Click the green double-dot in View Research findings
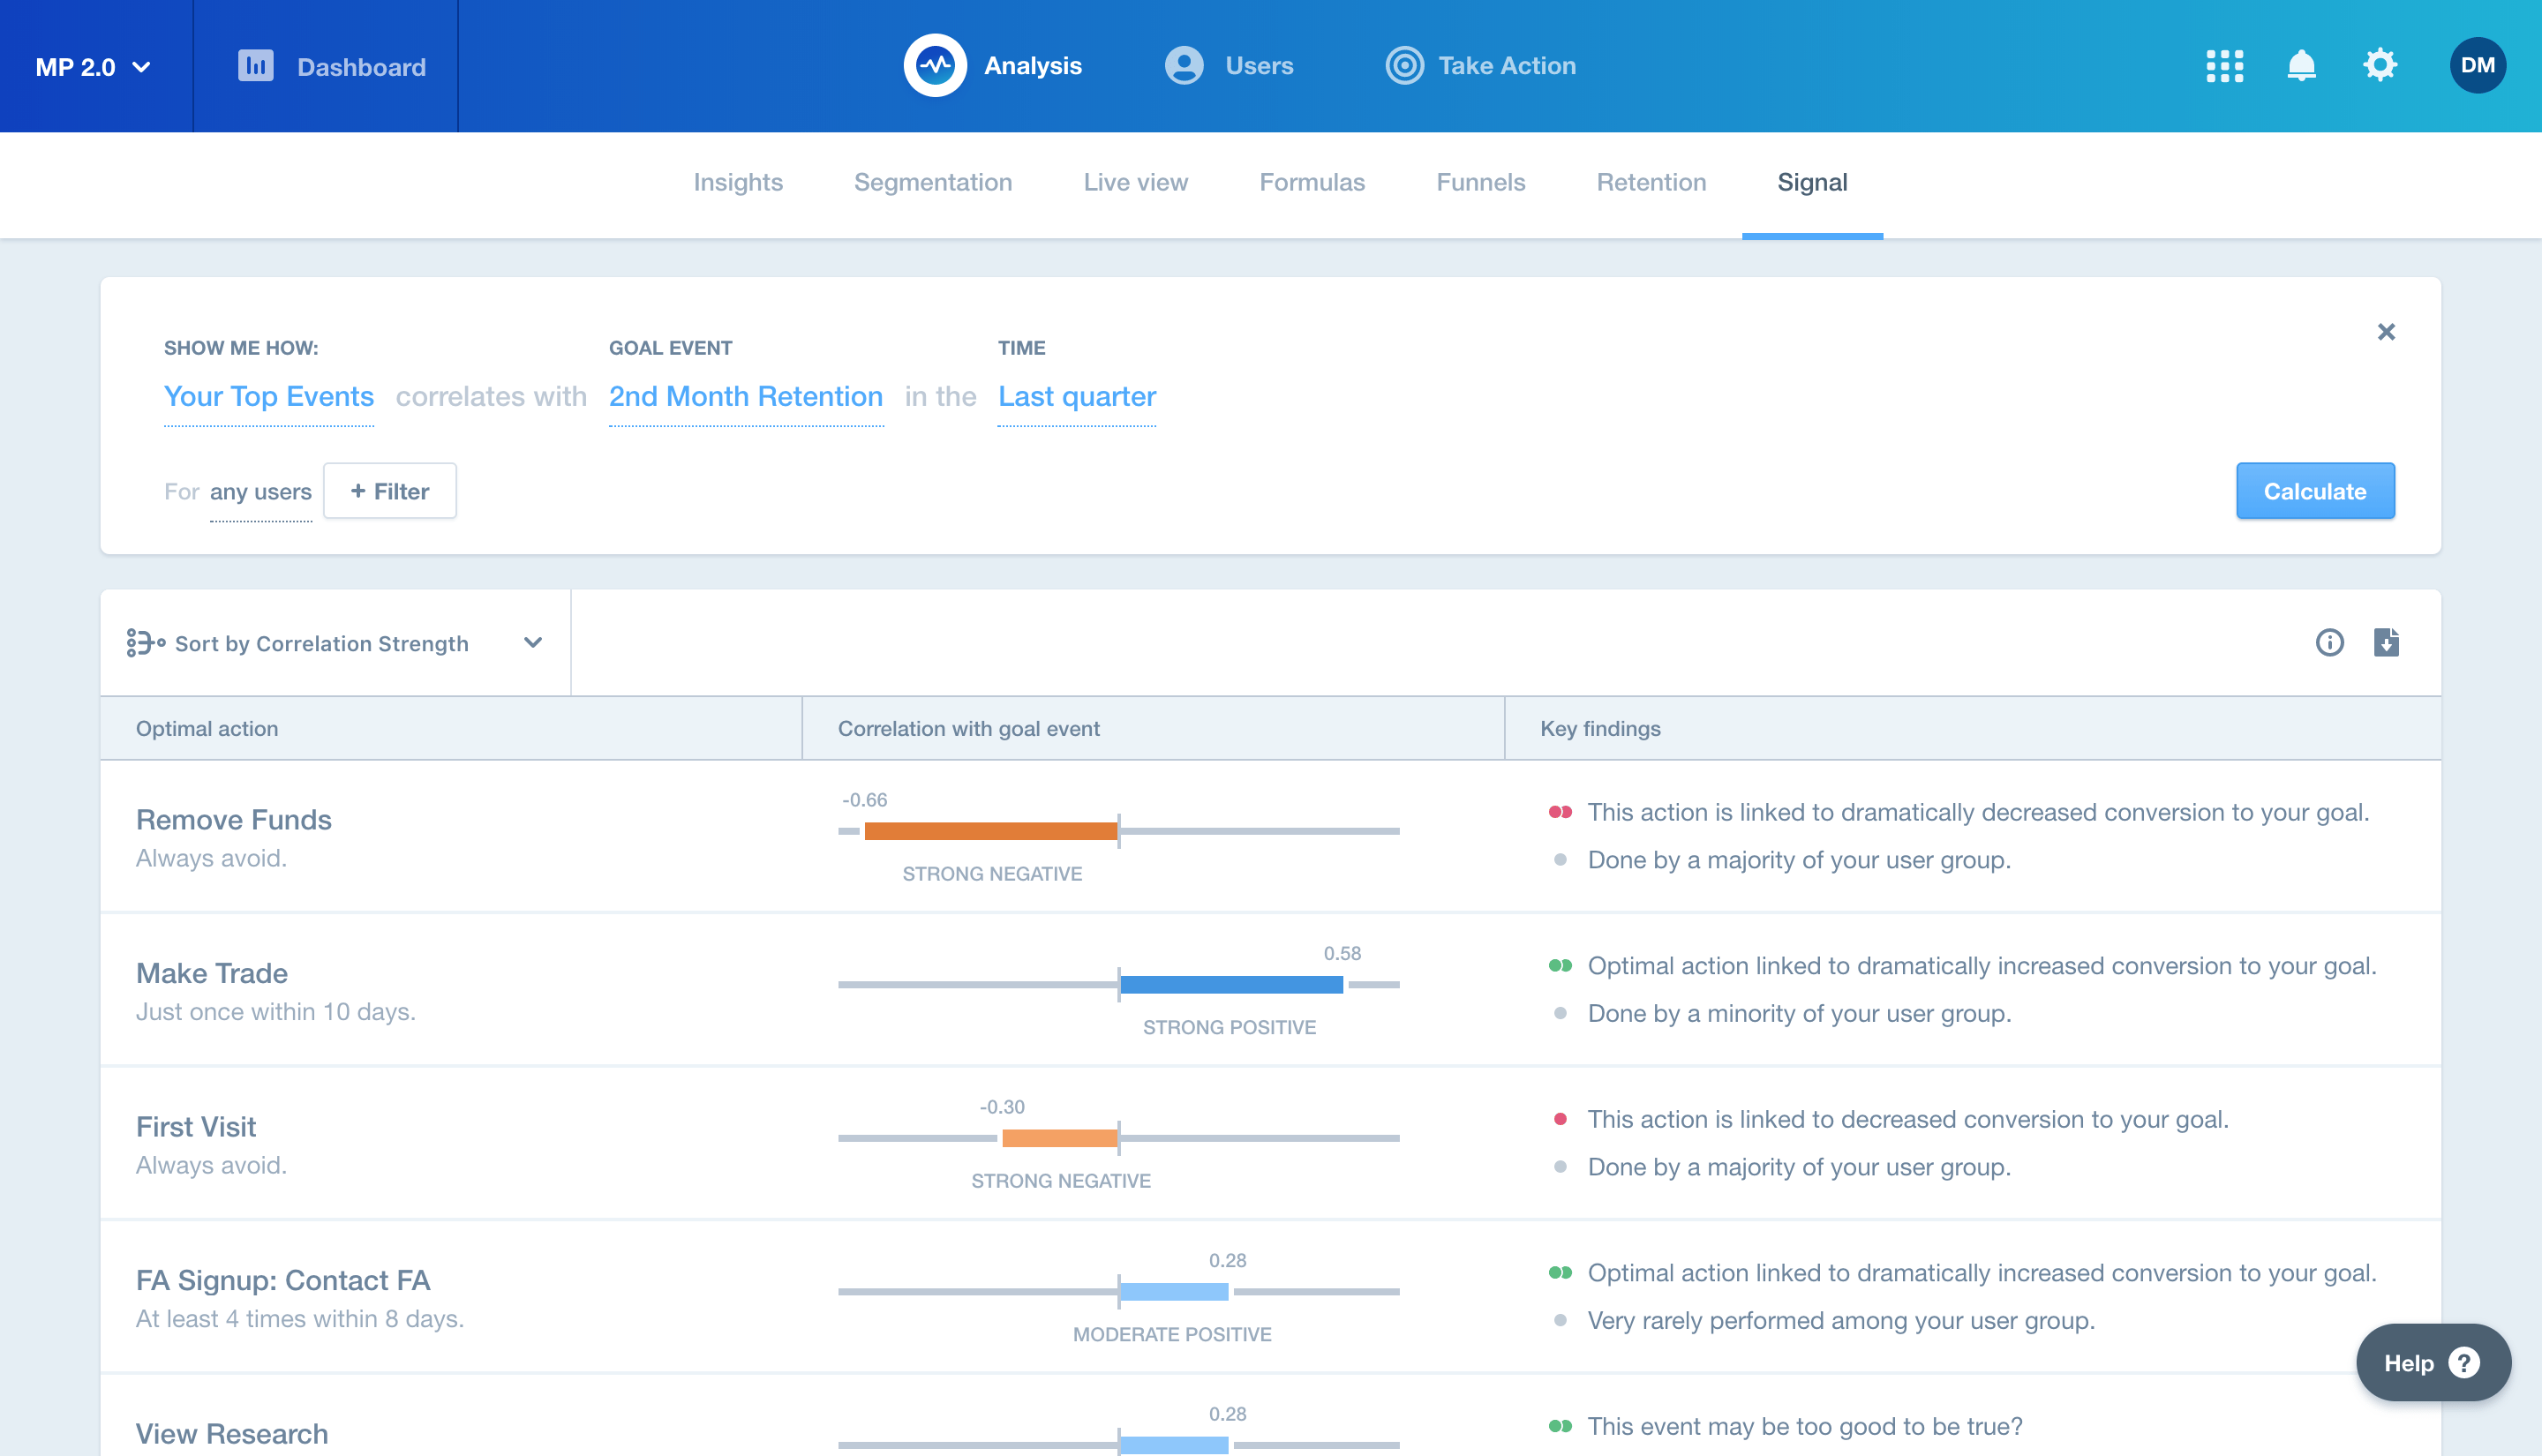 pos(1559,1426)
